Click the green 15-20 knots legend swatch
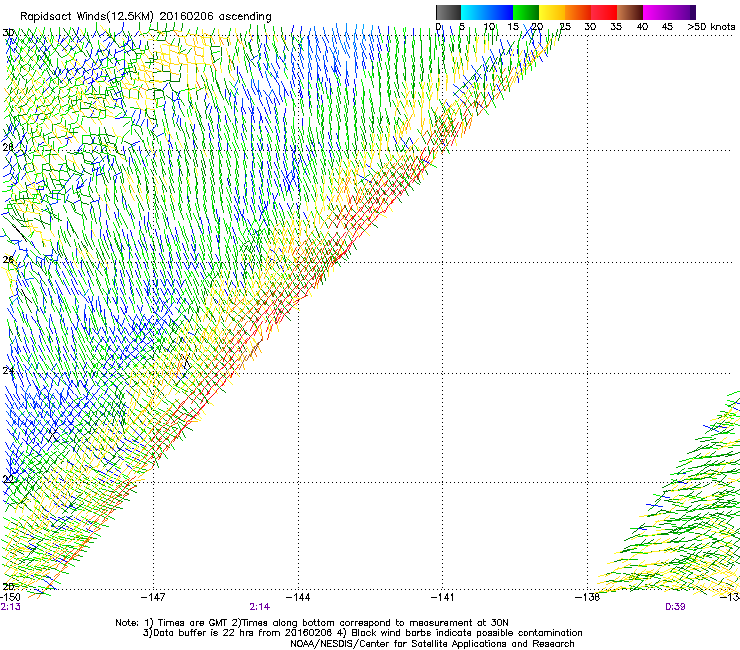The image size is (740, 650). click(x=526, y=12)
